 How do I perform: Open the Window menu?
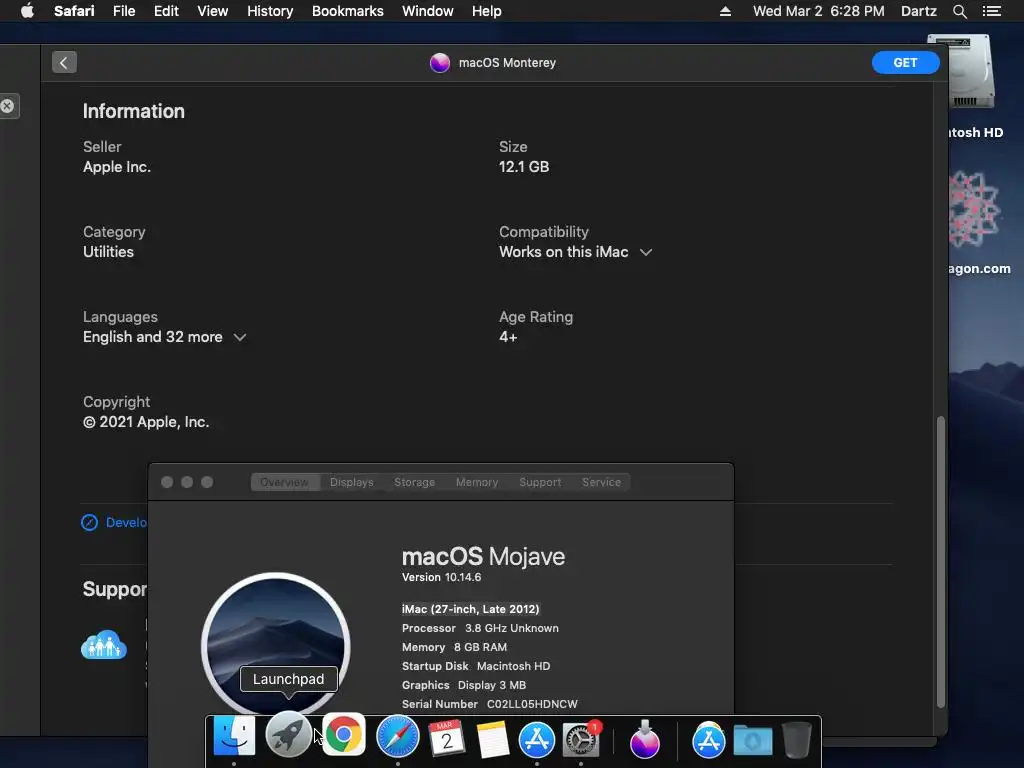click(428, 11)
